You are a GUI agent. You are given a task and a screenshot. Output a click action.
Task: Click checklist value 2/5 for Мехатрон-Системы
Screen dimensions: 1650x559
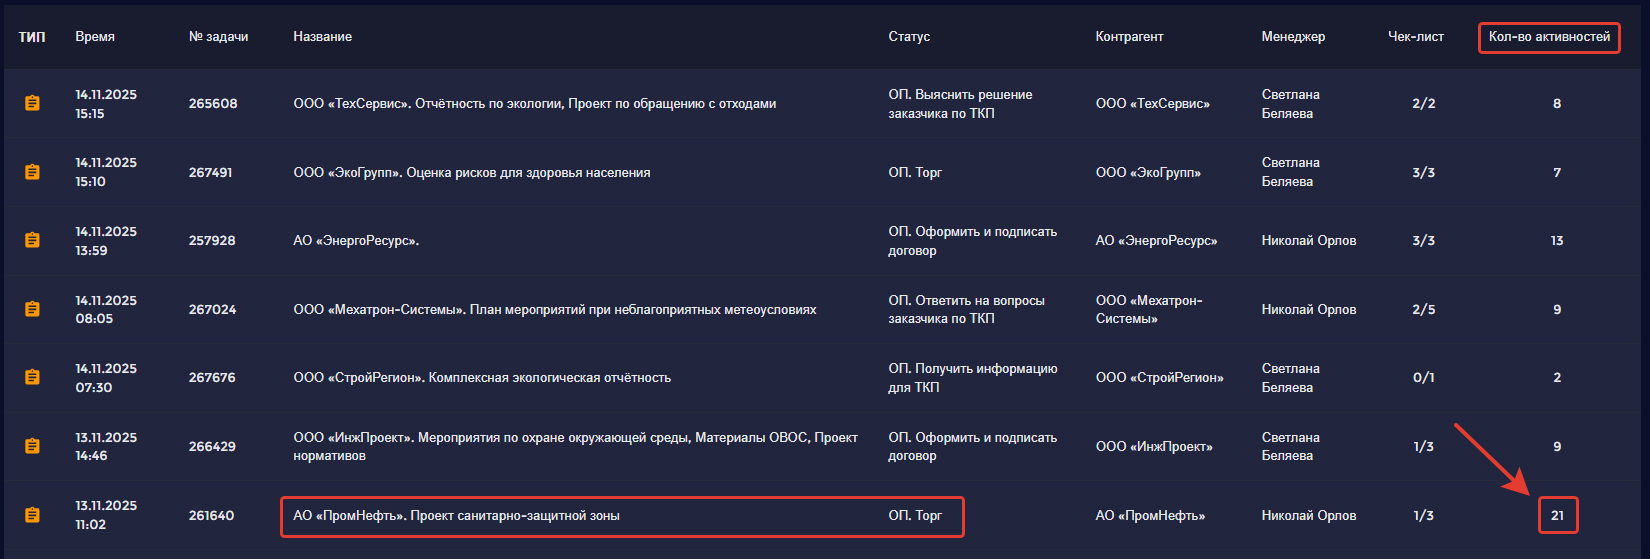coord(1423,310)
